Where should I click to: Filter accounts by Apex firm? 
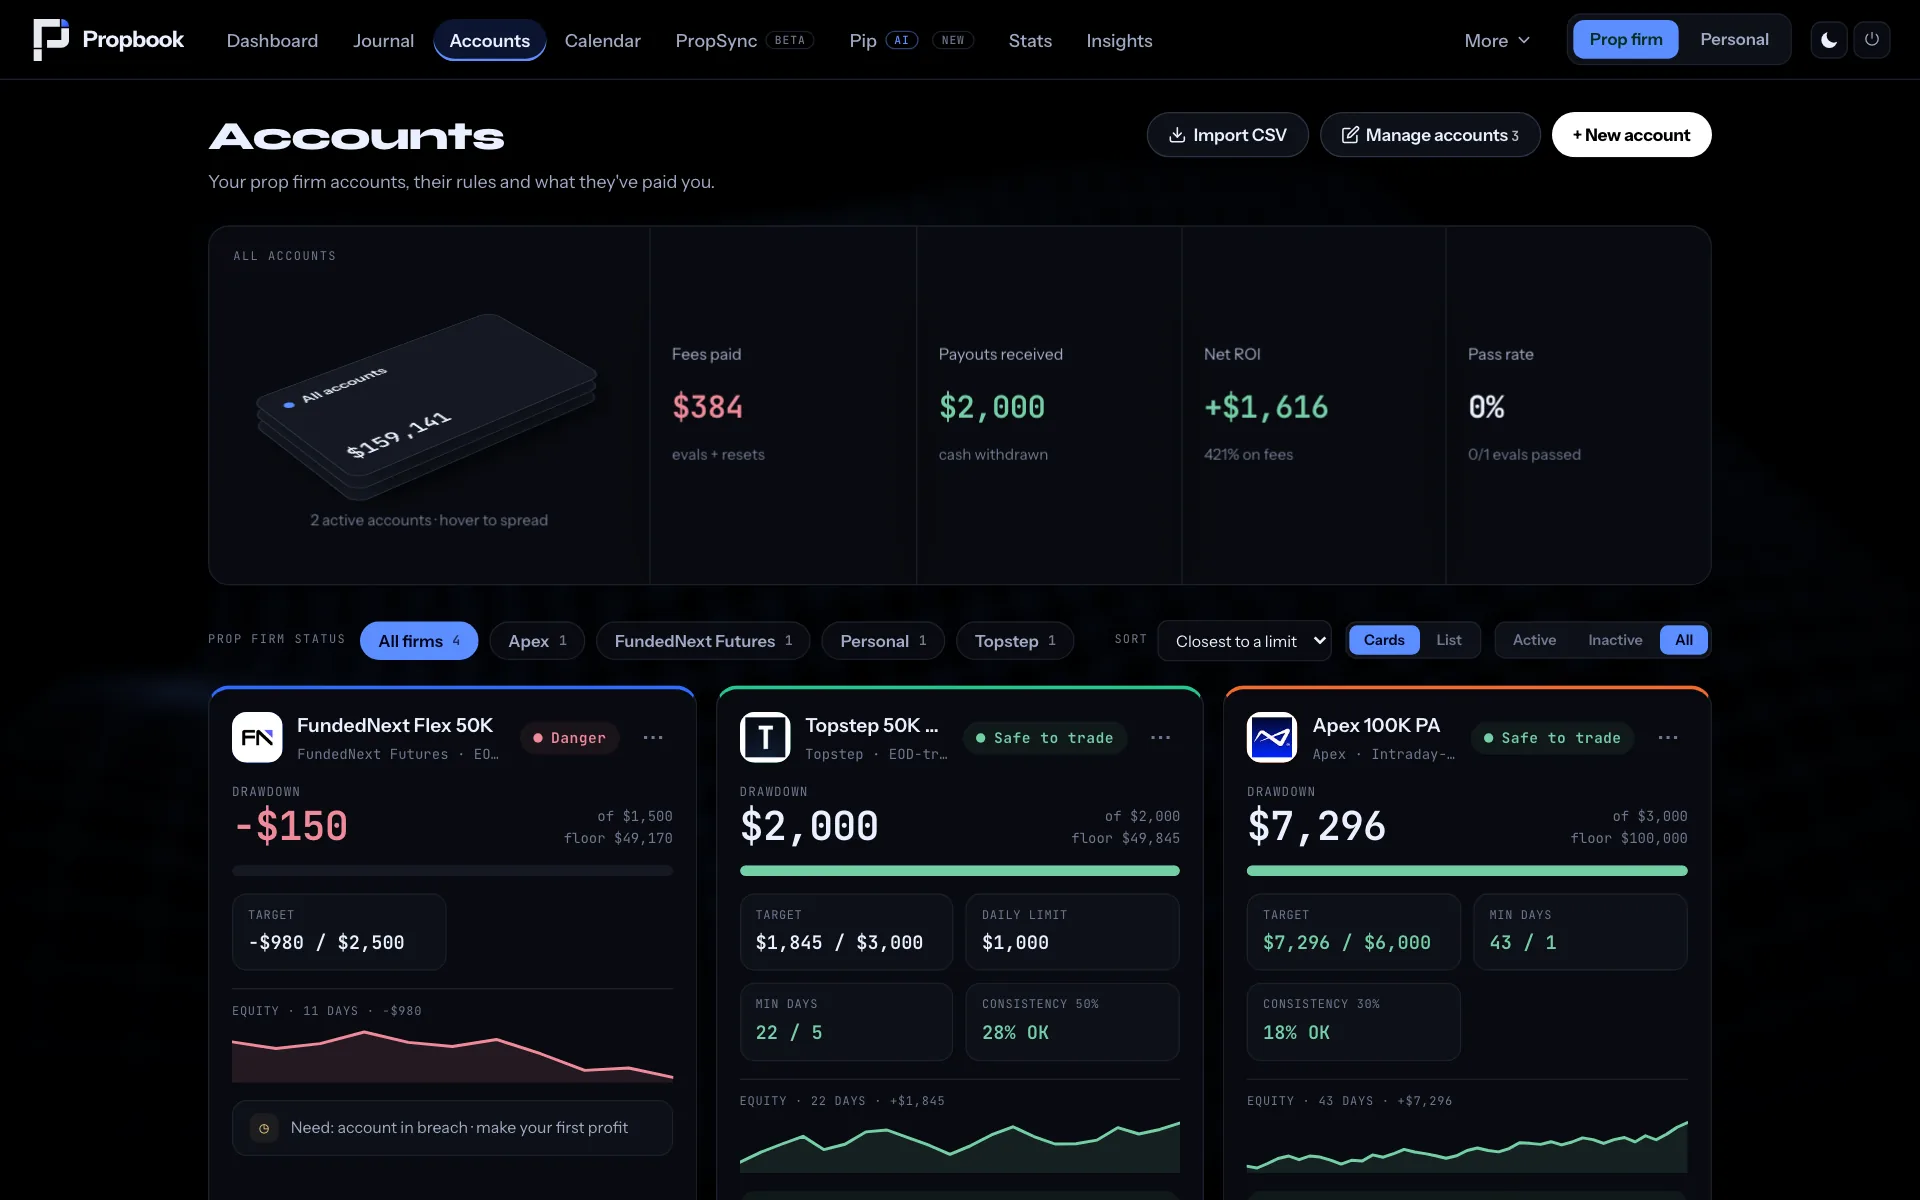coord(537,641)
